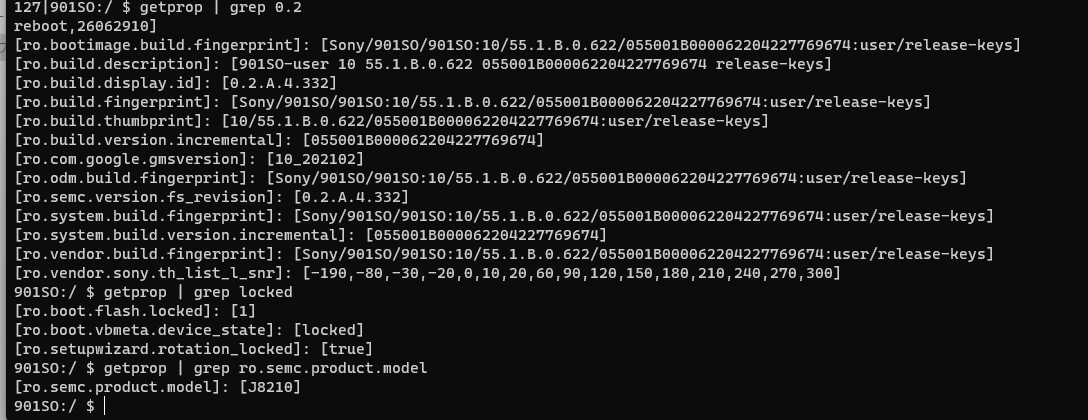Click the ro.vendor.build.fingerprint property line

pyautogui.click(x=504, y=254)
